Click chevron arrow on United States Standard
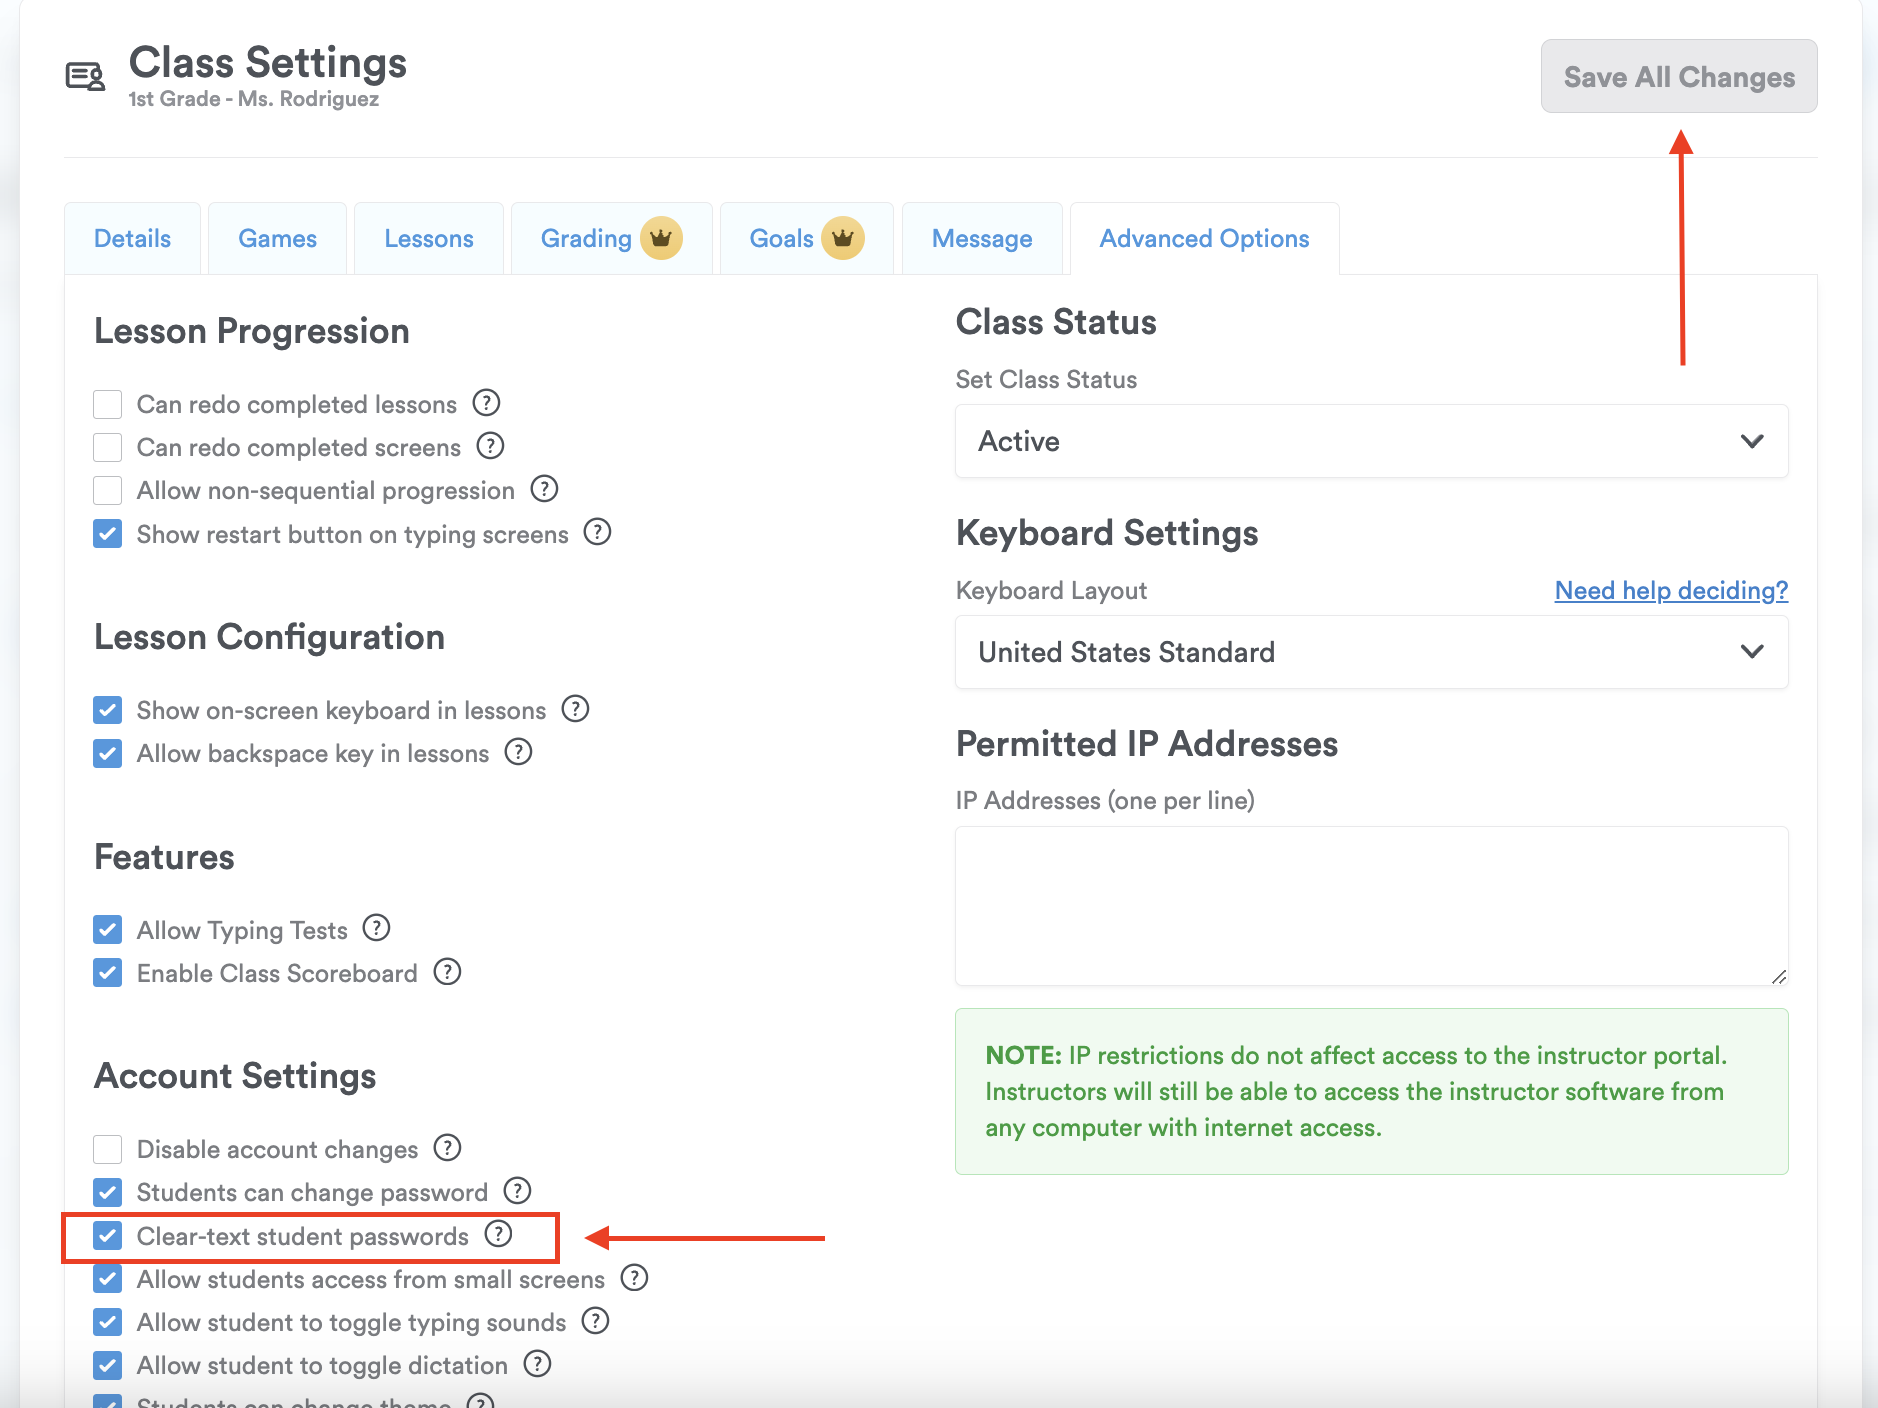The image size is (1878, 1408). pyautogui.click(x=1752, y=652)
